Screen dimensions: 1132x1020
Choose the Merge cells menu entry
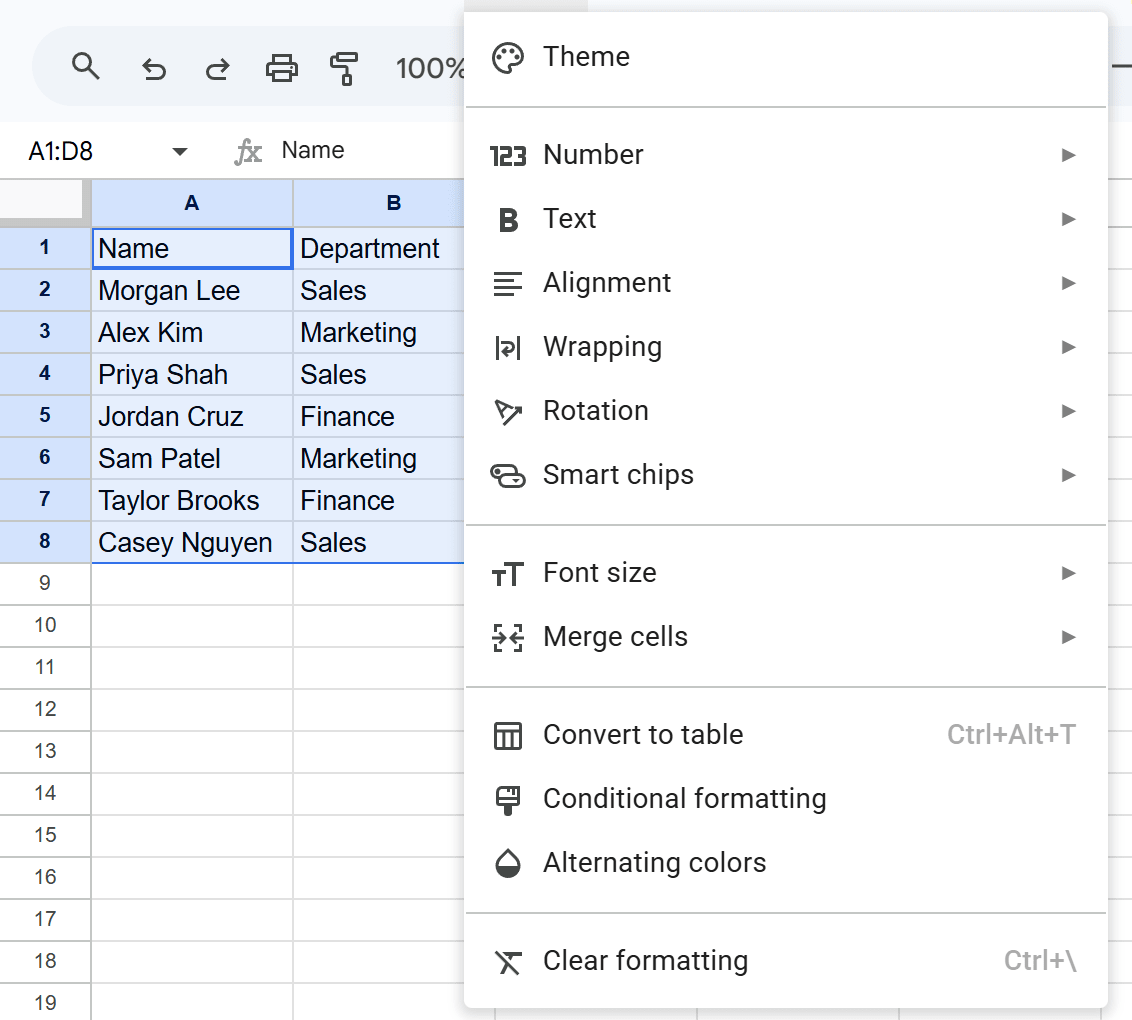(785, 637)
